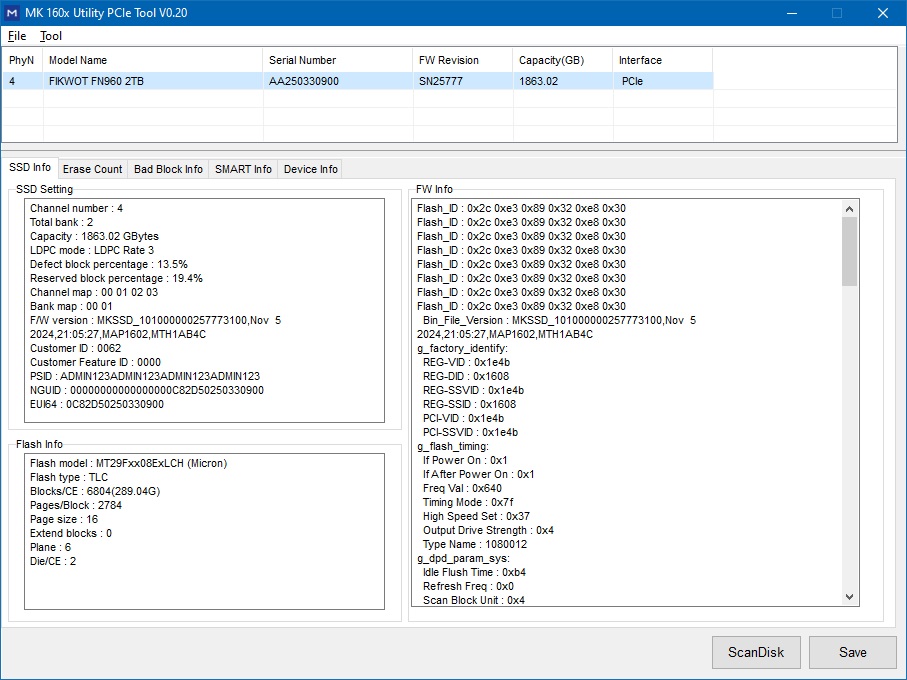The image size is (907, 680).
Task: Click the MK app icon in title bar
Action: tap(12, 13)
